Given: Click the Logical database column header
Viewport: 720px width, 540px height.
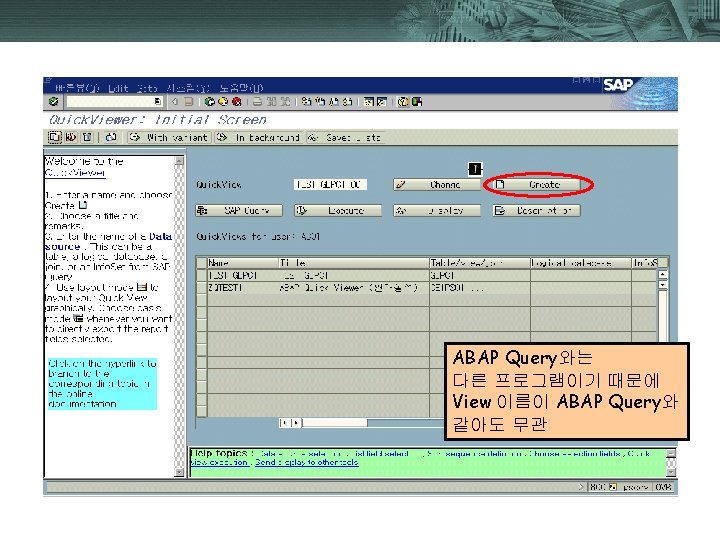Looking at the screenshot, I should click(580, 263).
